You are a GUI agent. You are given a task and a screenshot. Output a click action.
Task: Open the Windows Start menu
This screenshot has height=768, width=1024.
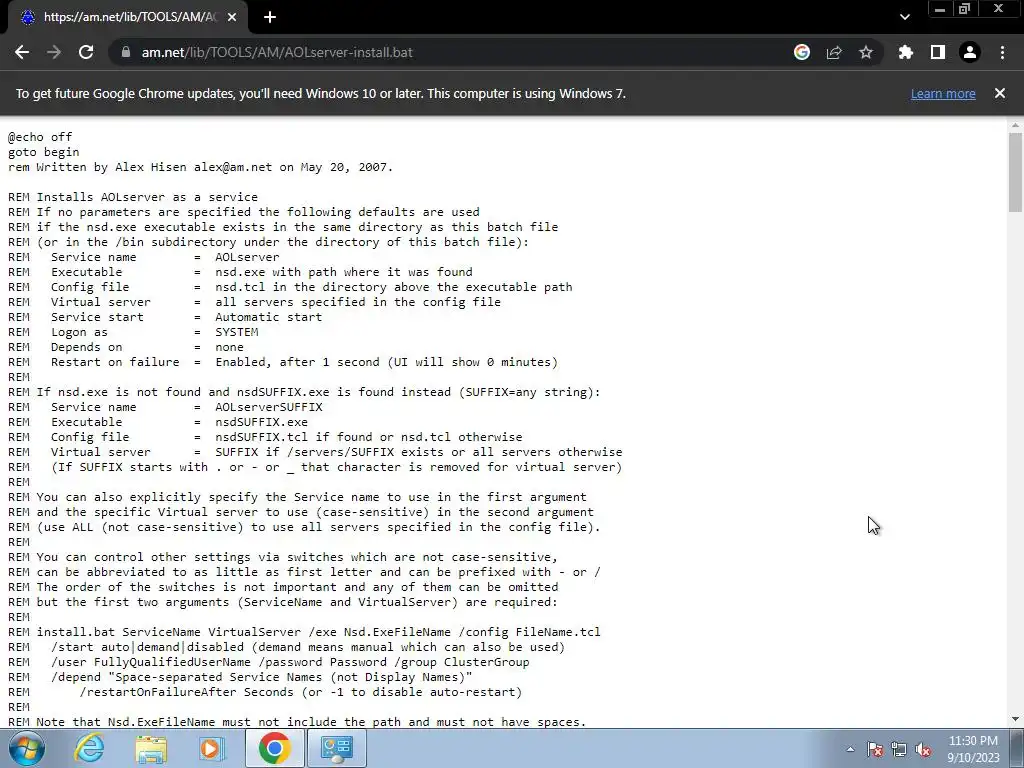27,748
